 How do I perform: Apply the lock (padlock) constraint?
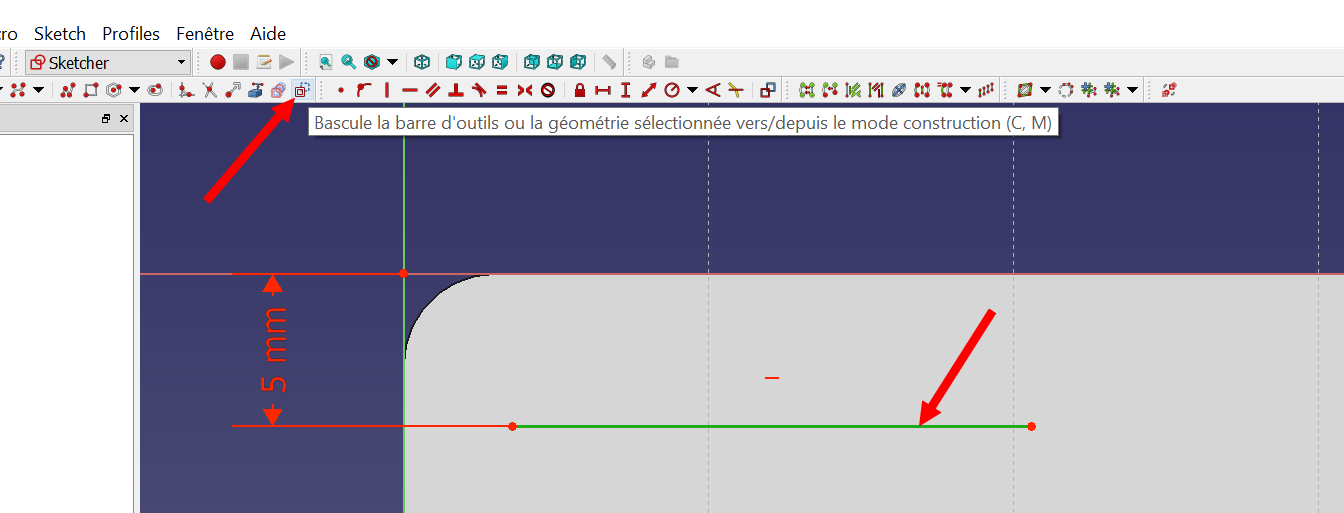(x=580, y=90)
